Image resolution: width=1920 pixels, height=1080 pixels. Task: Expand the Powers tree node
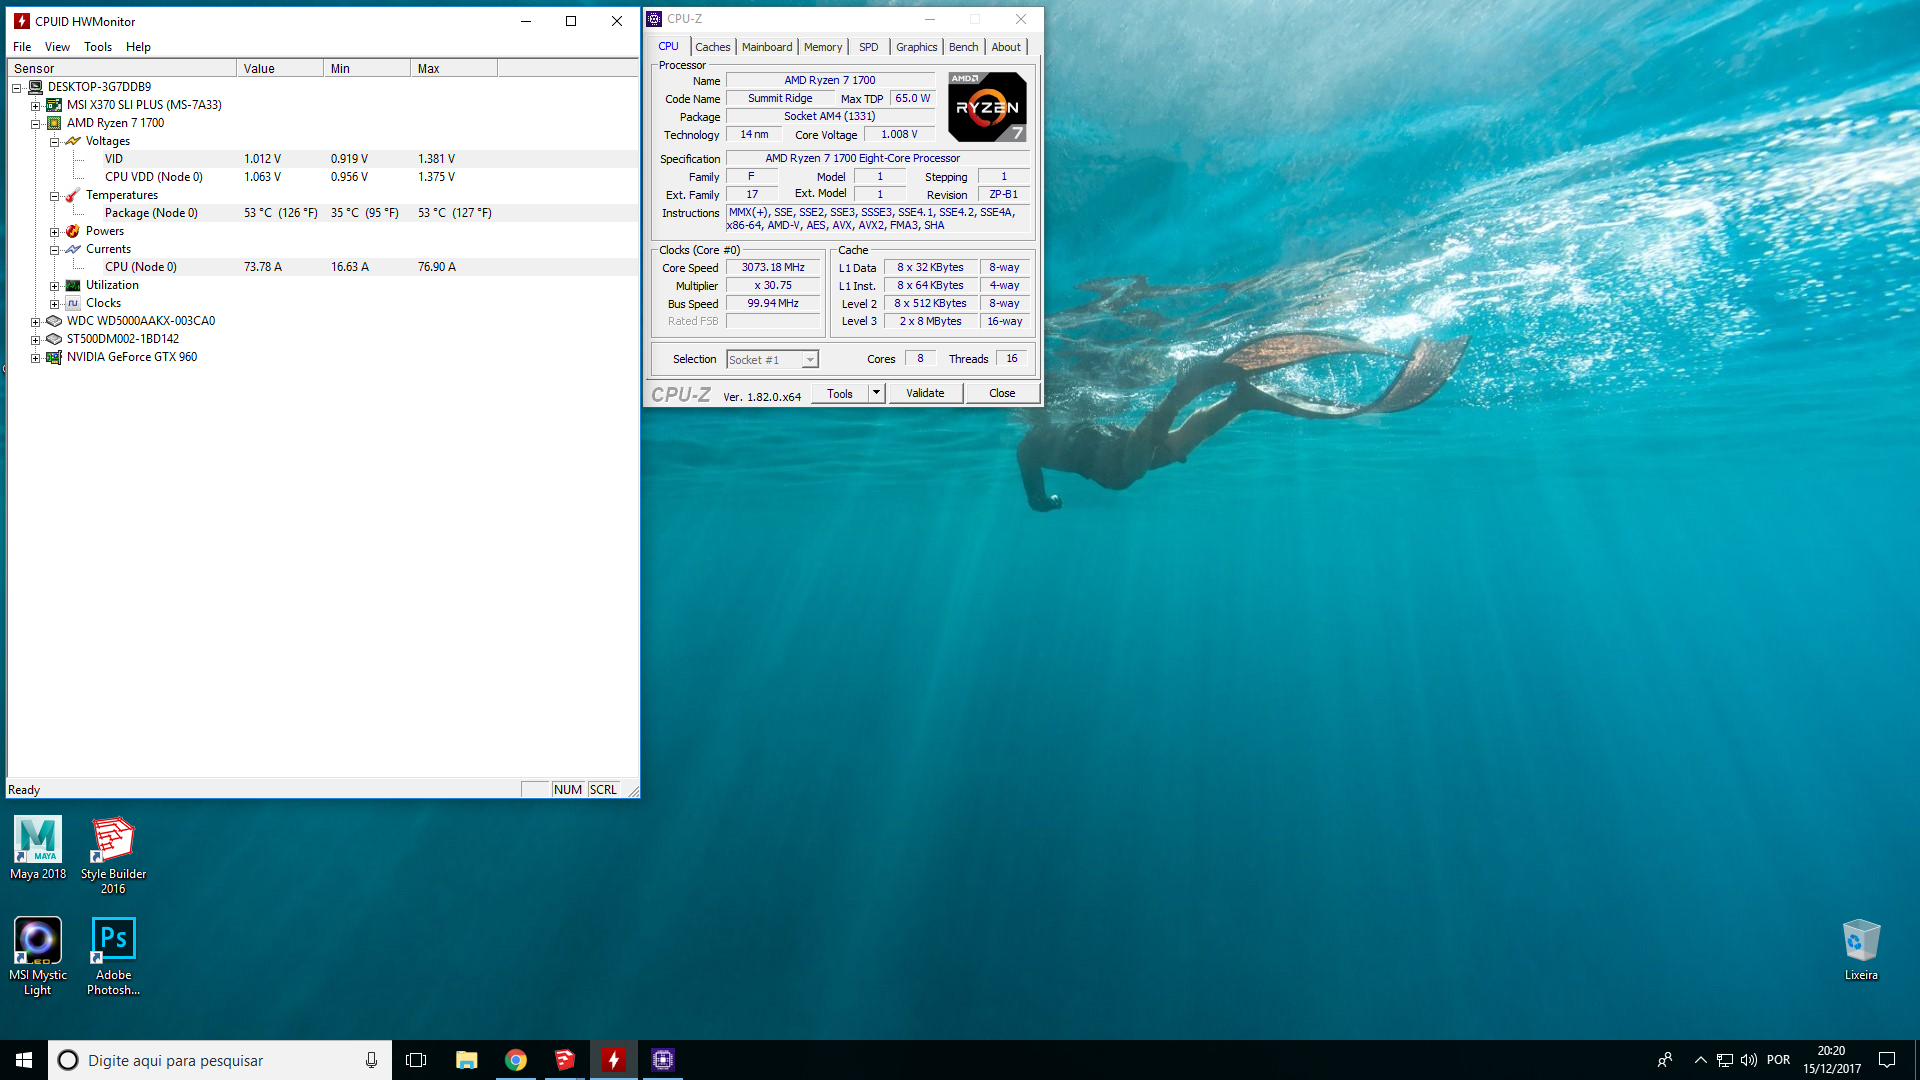[x=55, y=231]
